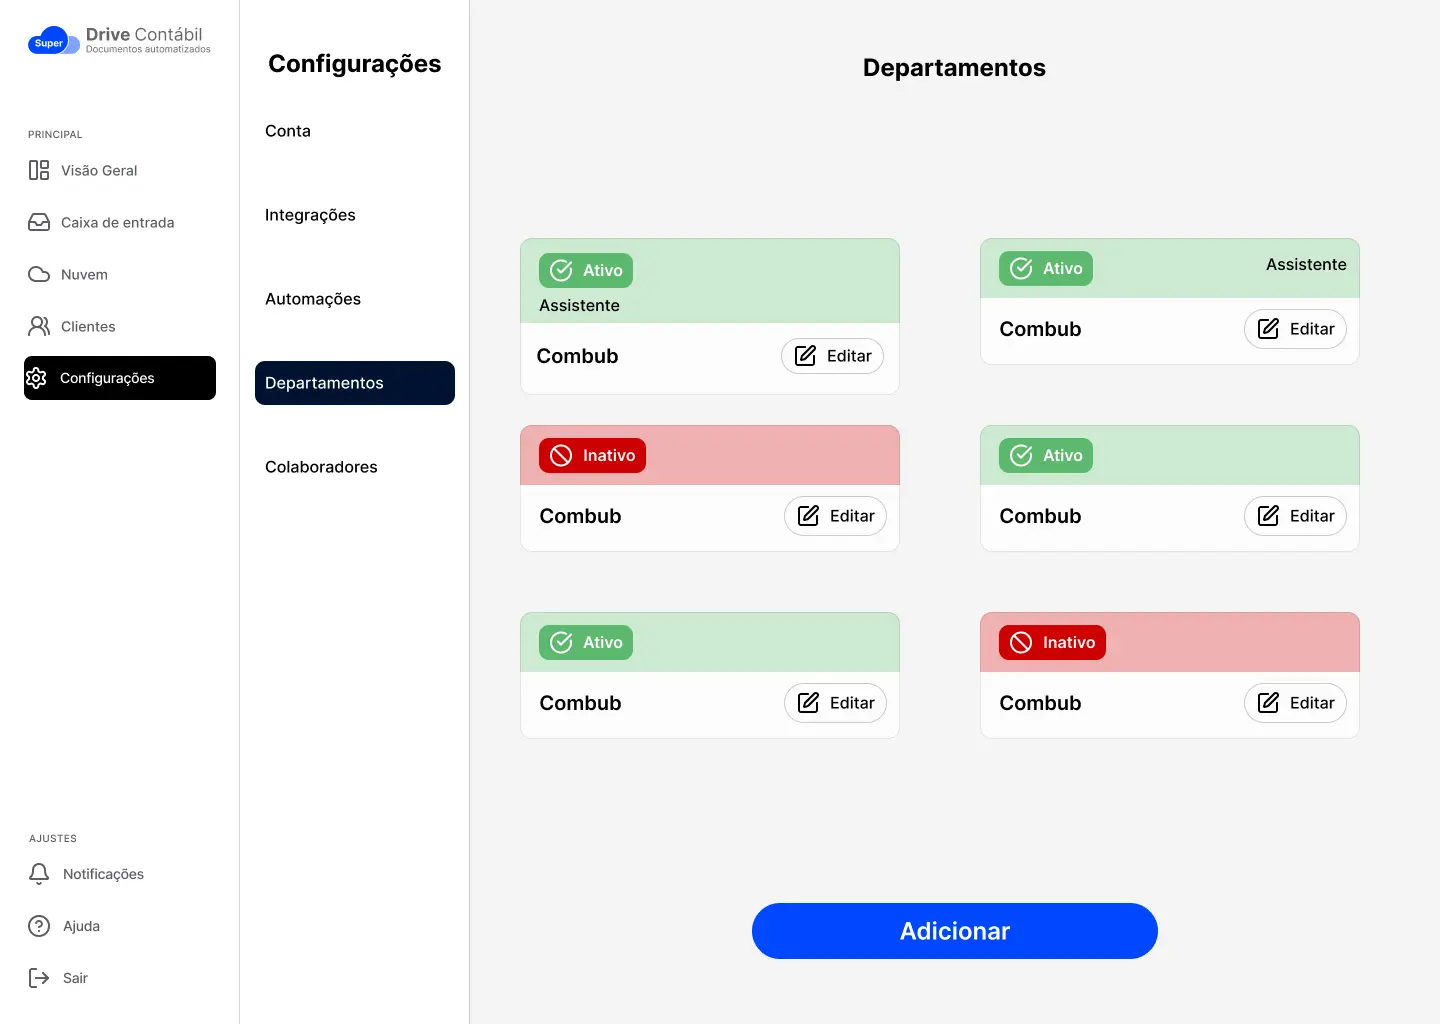
Task: Switch to Colaboradores section
Action: tap(321, 467)
